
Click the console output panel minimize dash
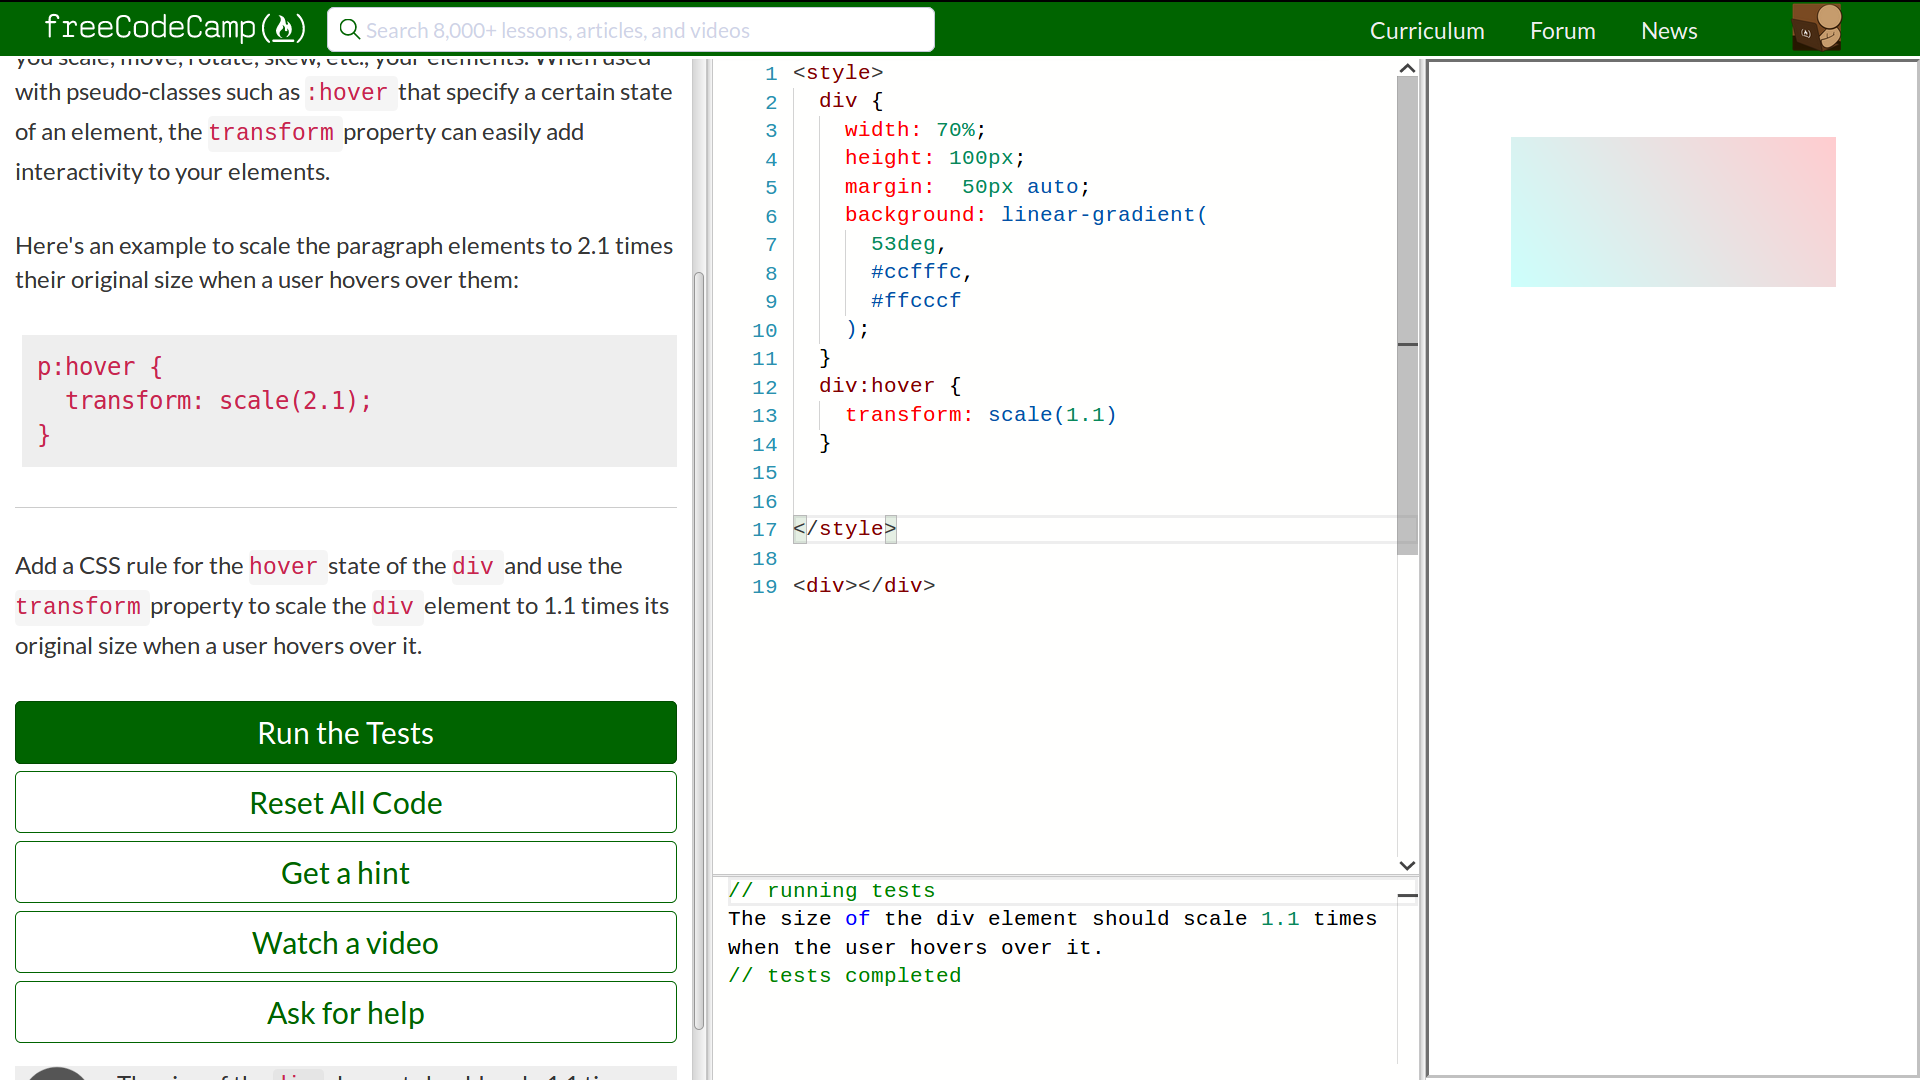(1407, 896)
